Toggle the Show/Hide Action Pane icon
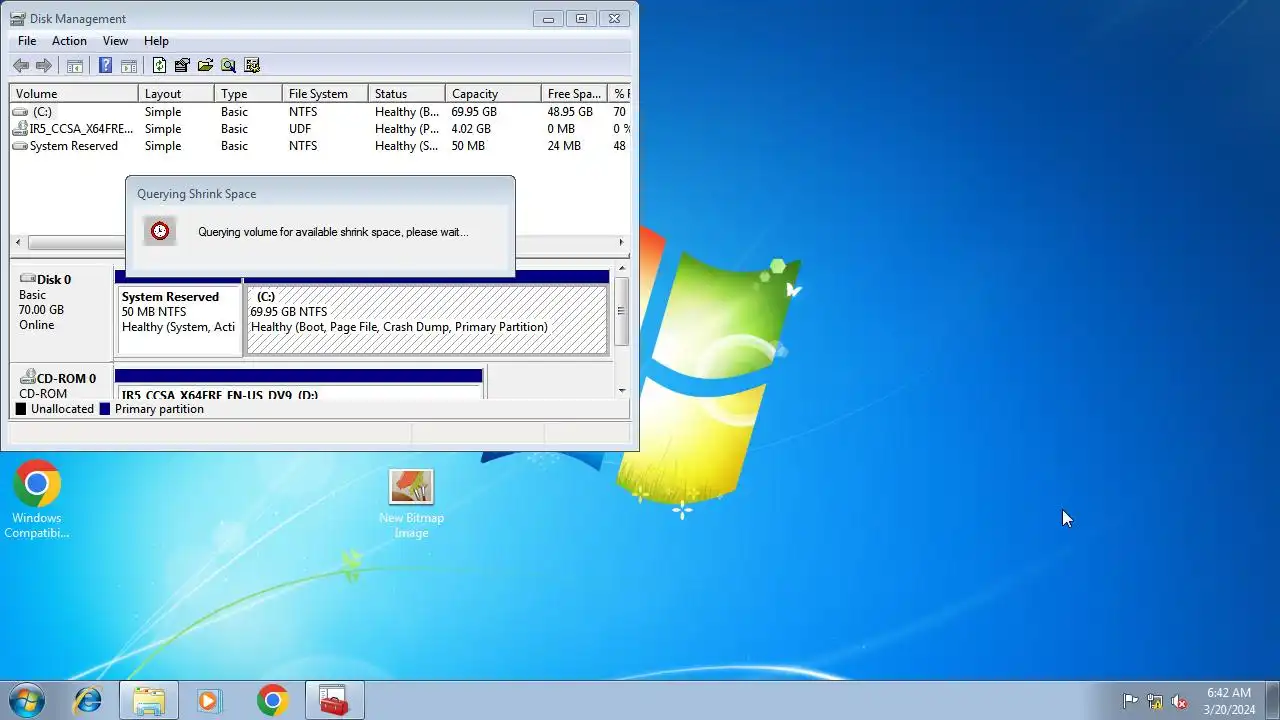 point(129,66)
